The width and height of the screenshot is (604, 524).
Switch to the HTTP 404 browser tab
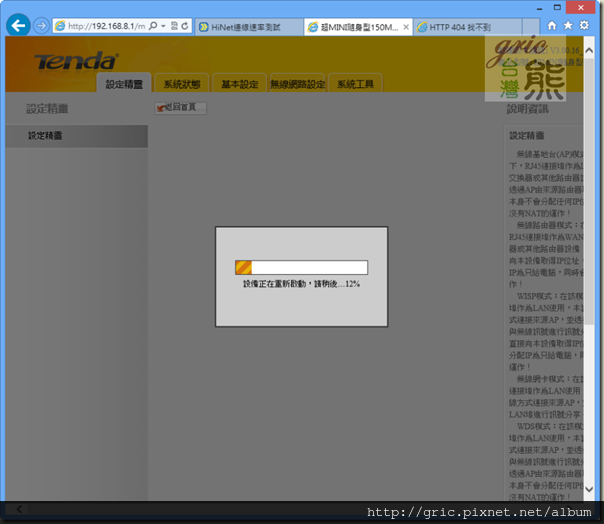coord(467,27)
